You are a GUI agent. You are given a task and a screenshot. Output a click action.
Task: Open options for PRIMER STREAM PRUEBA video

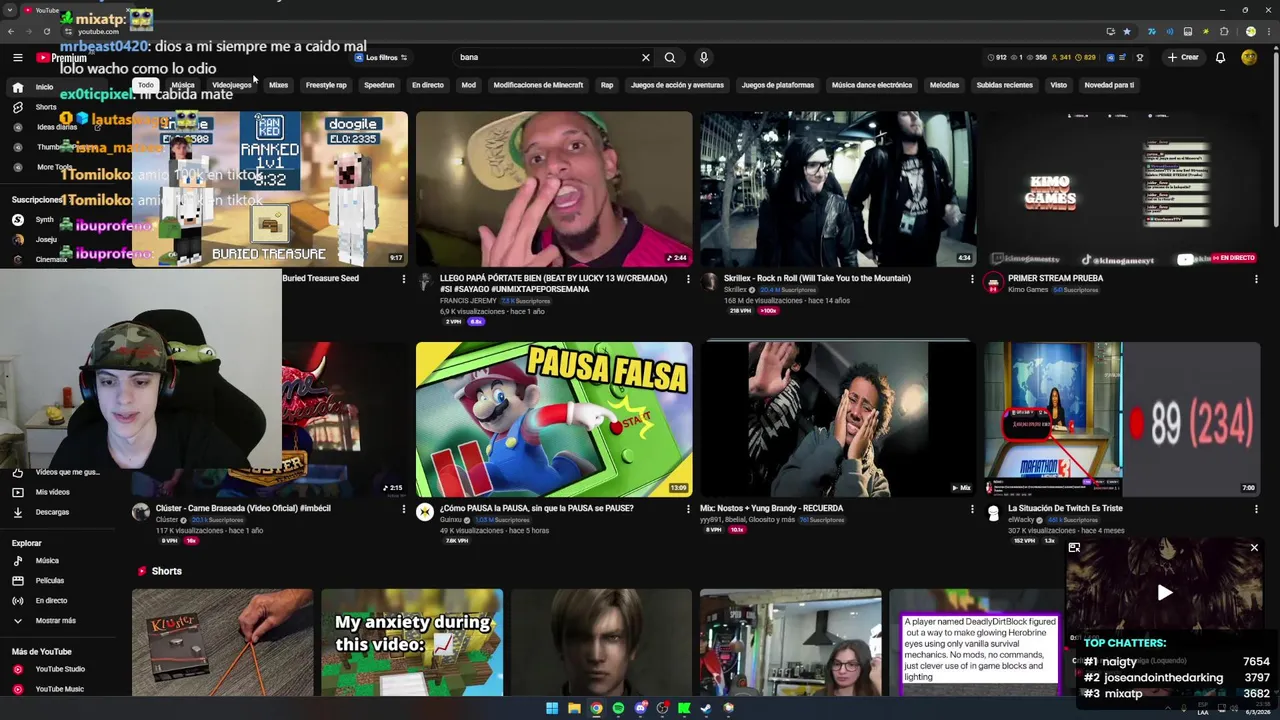click(x=1256, y=279)
